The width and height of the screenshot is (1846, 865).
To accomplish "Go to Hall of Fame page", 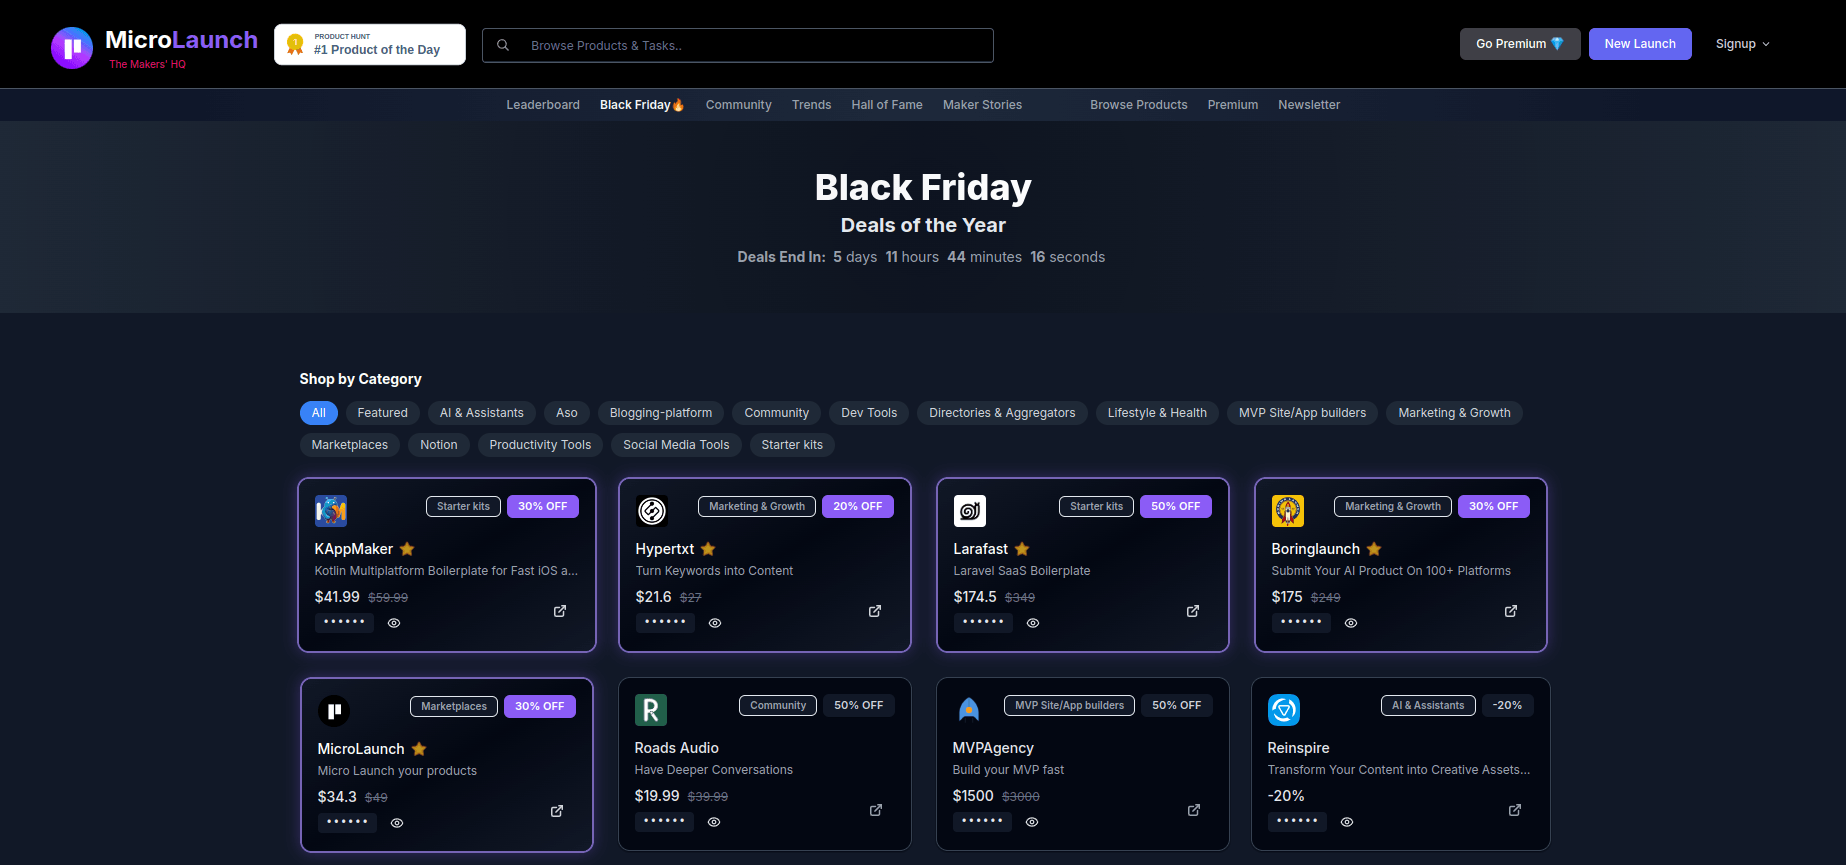I will [886, 105].
